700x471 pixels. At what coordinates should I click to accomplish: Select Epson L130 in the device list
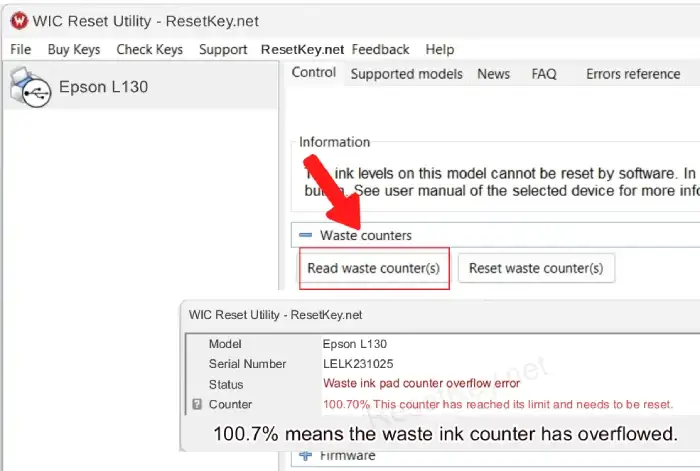pyautogui.click(x=103, y=87)
